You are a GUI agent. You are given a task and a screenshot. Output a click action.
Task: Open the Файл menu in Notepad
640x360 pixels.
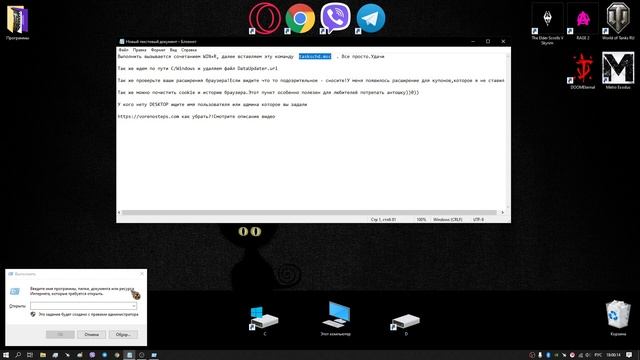coord(123,50)
